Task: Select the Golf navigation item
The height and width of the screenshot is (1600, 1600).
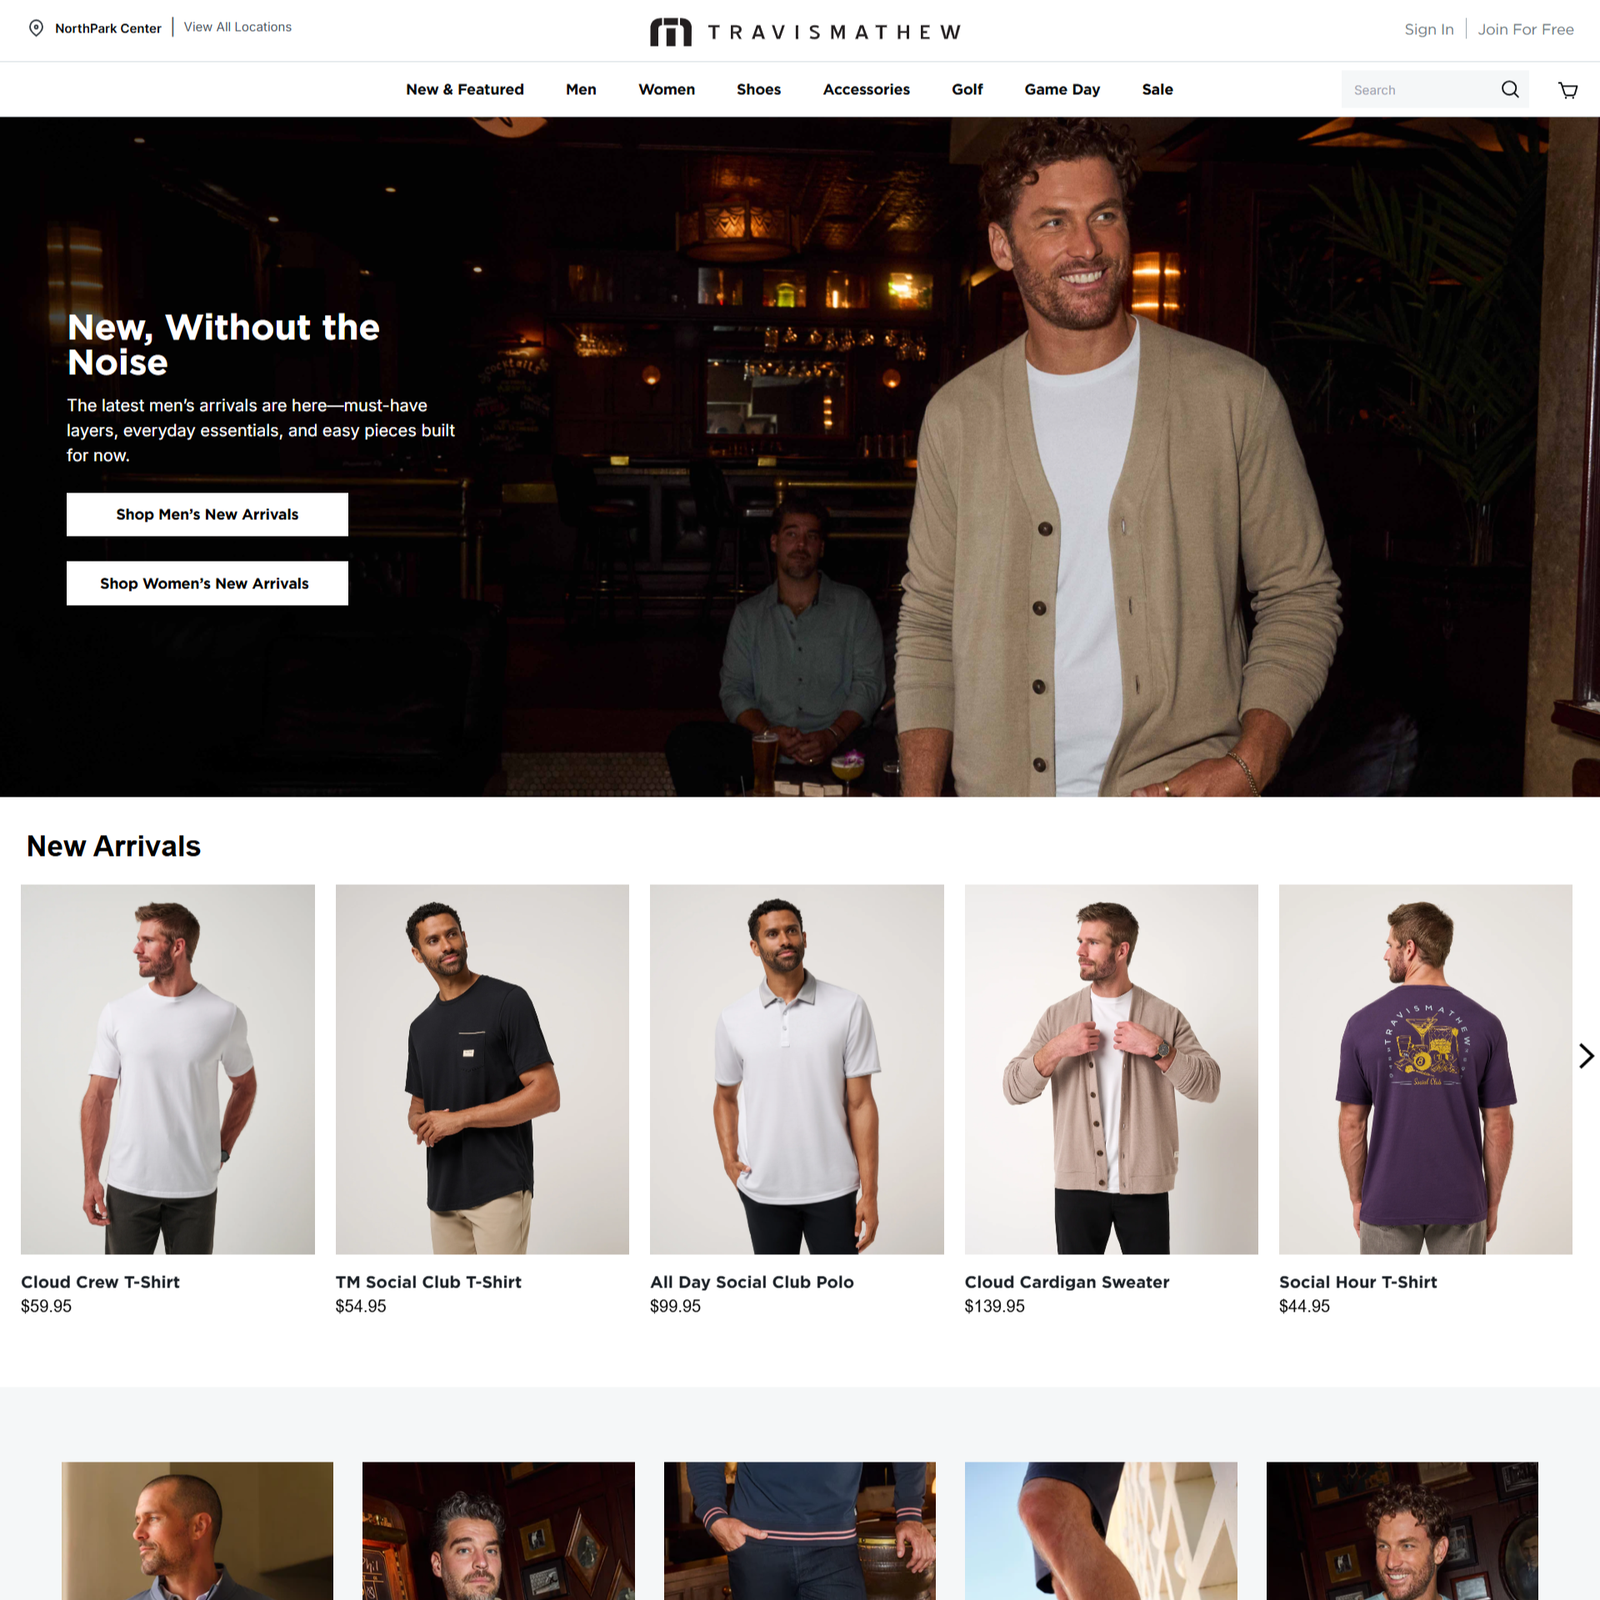Action: tap(967, 90)
